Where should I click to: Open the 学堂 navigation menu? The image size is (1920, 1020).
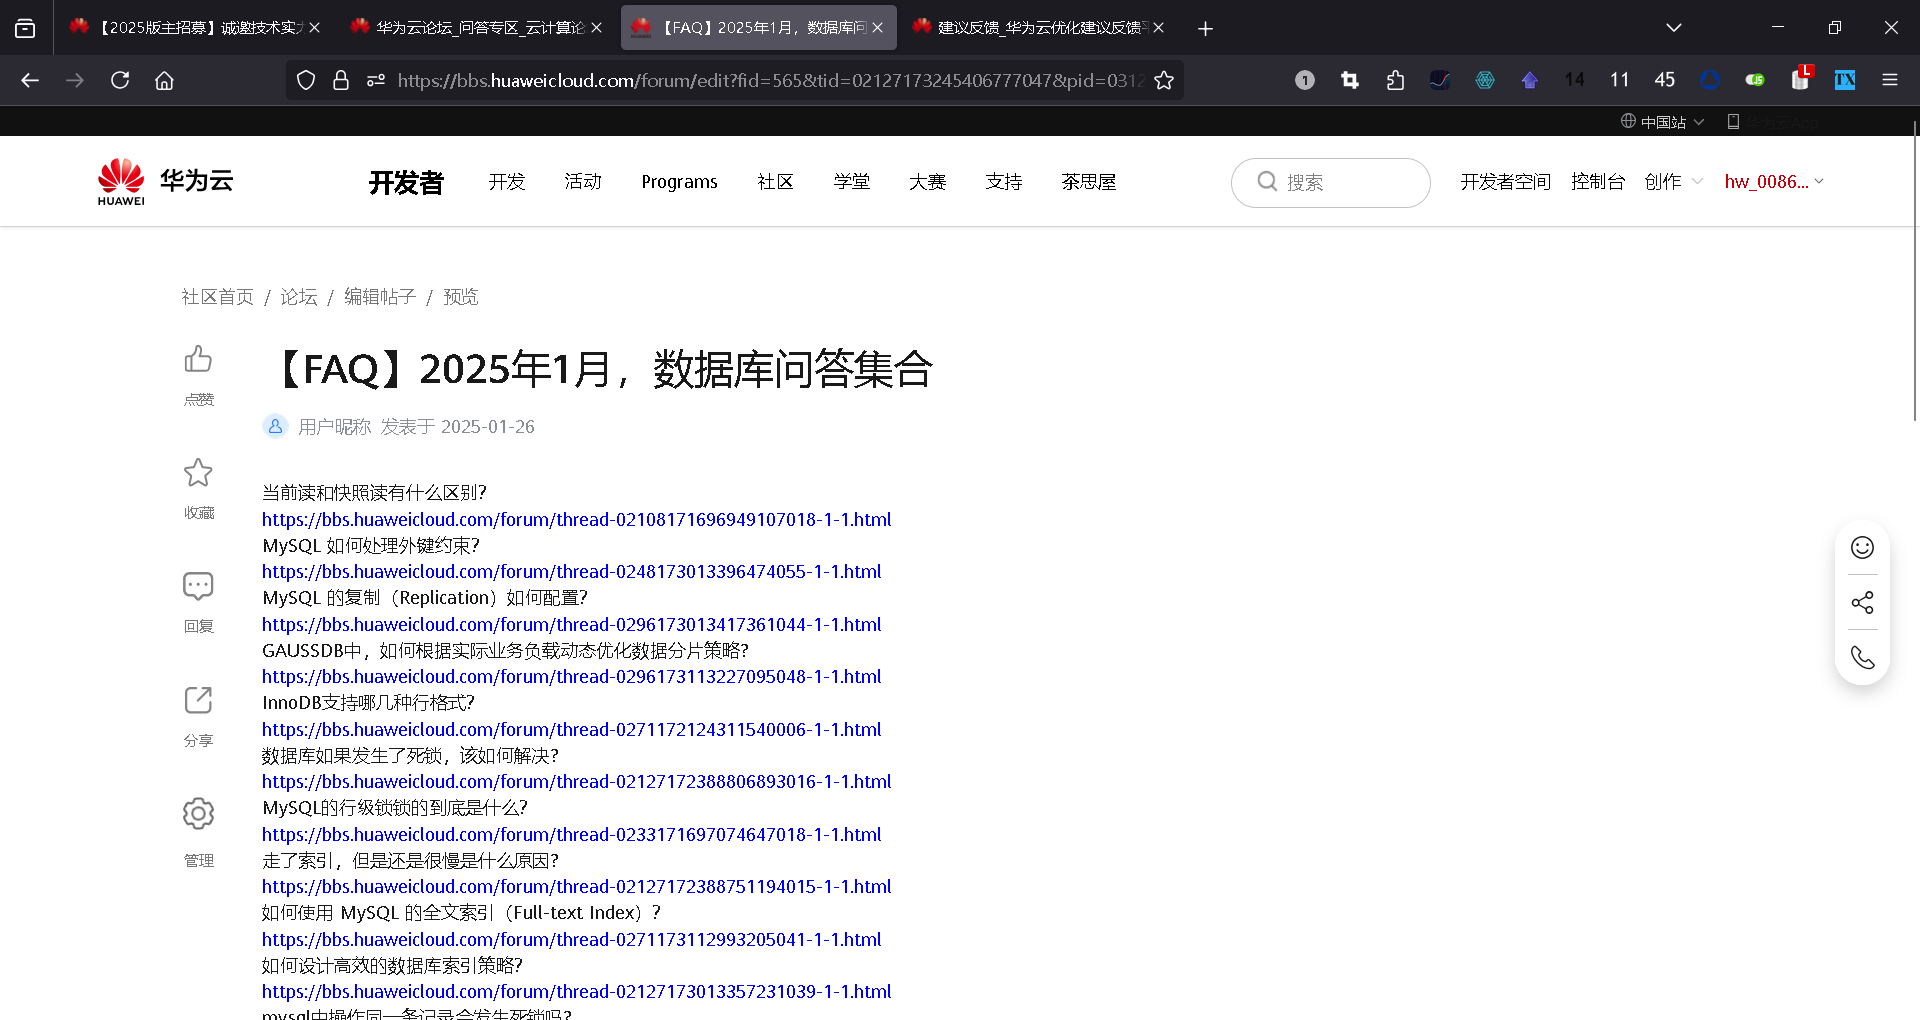[x=852, y=182]
